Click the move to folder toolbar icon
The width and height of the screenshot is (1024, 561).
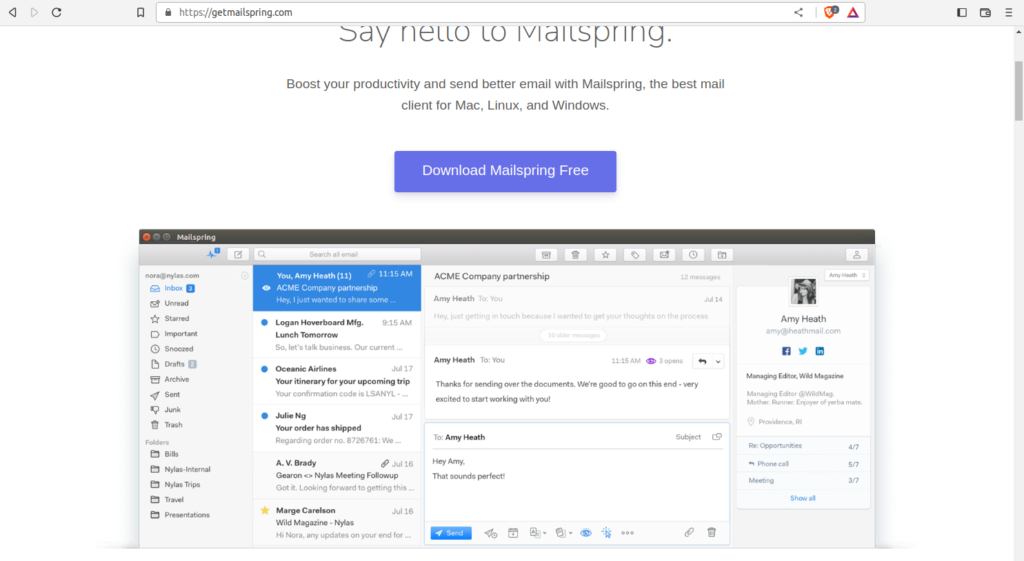[722, 255]
